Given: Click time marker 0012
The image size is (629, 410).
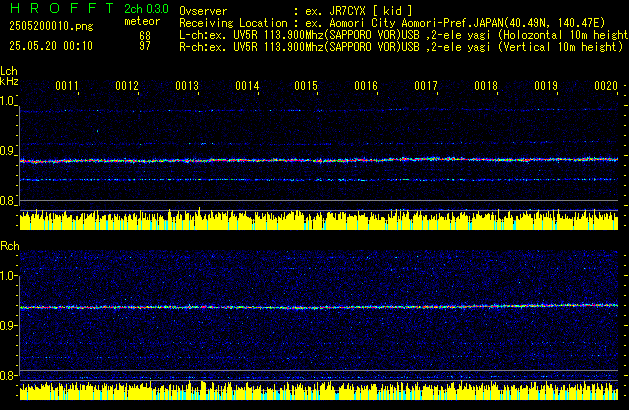Looking at the screenshot, I should pos(127,86).
